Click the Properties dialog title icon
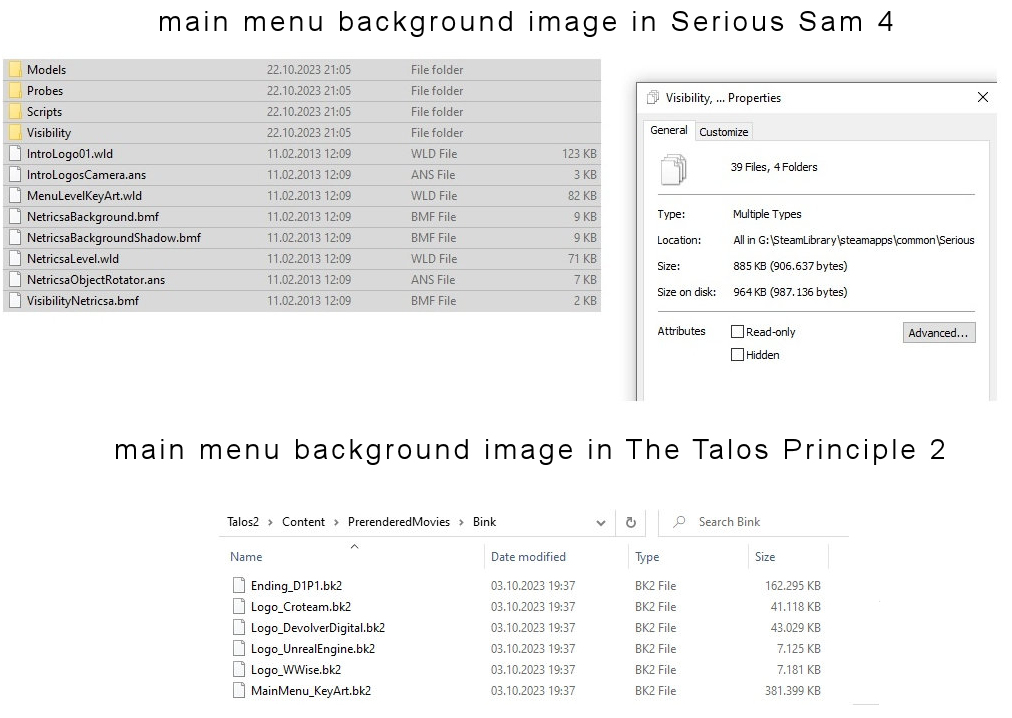This screenshot has height=718, width=1012. click(653, 97)
